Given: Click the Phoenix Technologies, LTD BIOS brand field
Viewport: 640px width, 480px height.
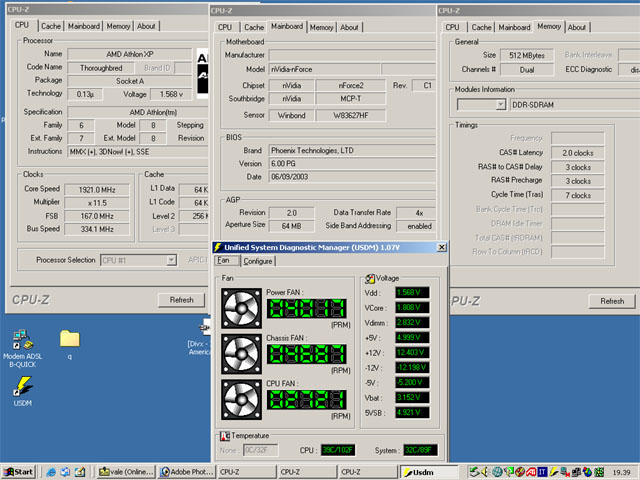Looking at the screenshot, I should [352, 151].
